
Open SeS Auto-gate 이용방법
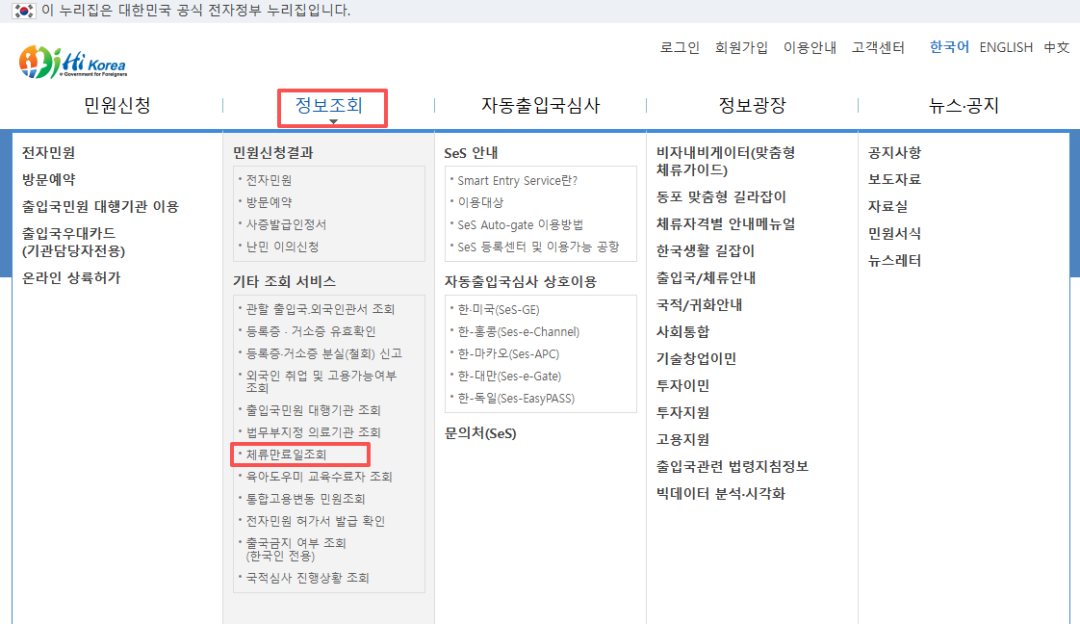pyautogui.click(x=520, y=224)
